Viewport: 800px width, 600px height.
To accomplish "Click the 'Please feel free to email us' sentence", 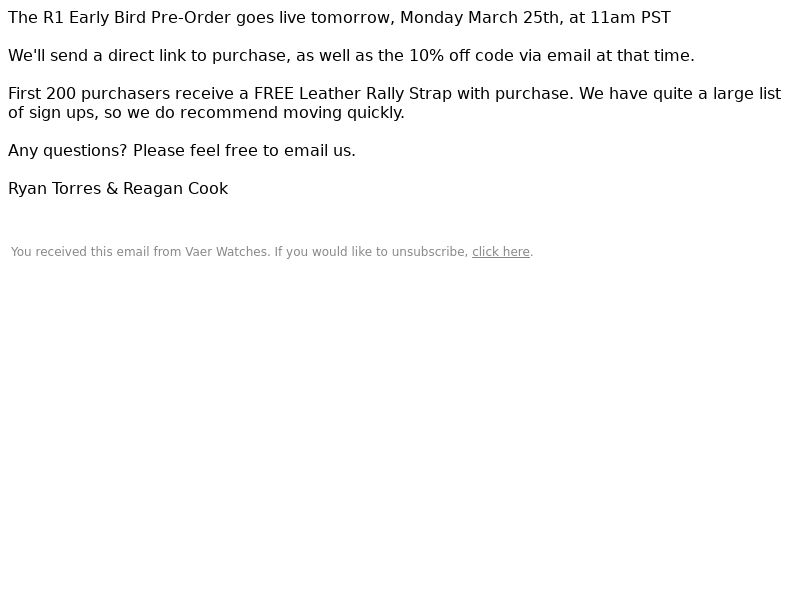I will pyautogui.click(x=244, y=151).
